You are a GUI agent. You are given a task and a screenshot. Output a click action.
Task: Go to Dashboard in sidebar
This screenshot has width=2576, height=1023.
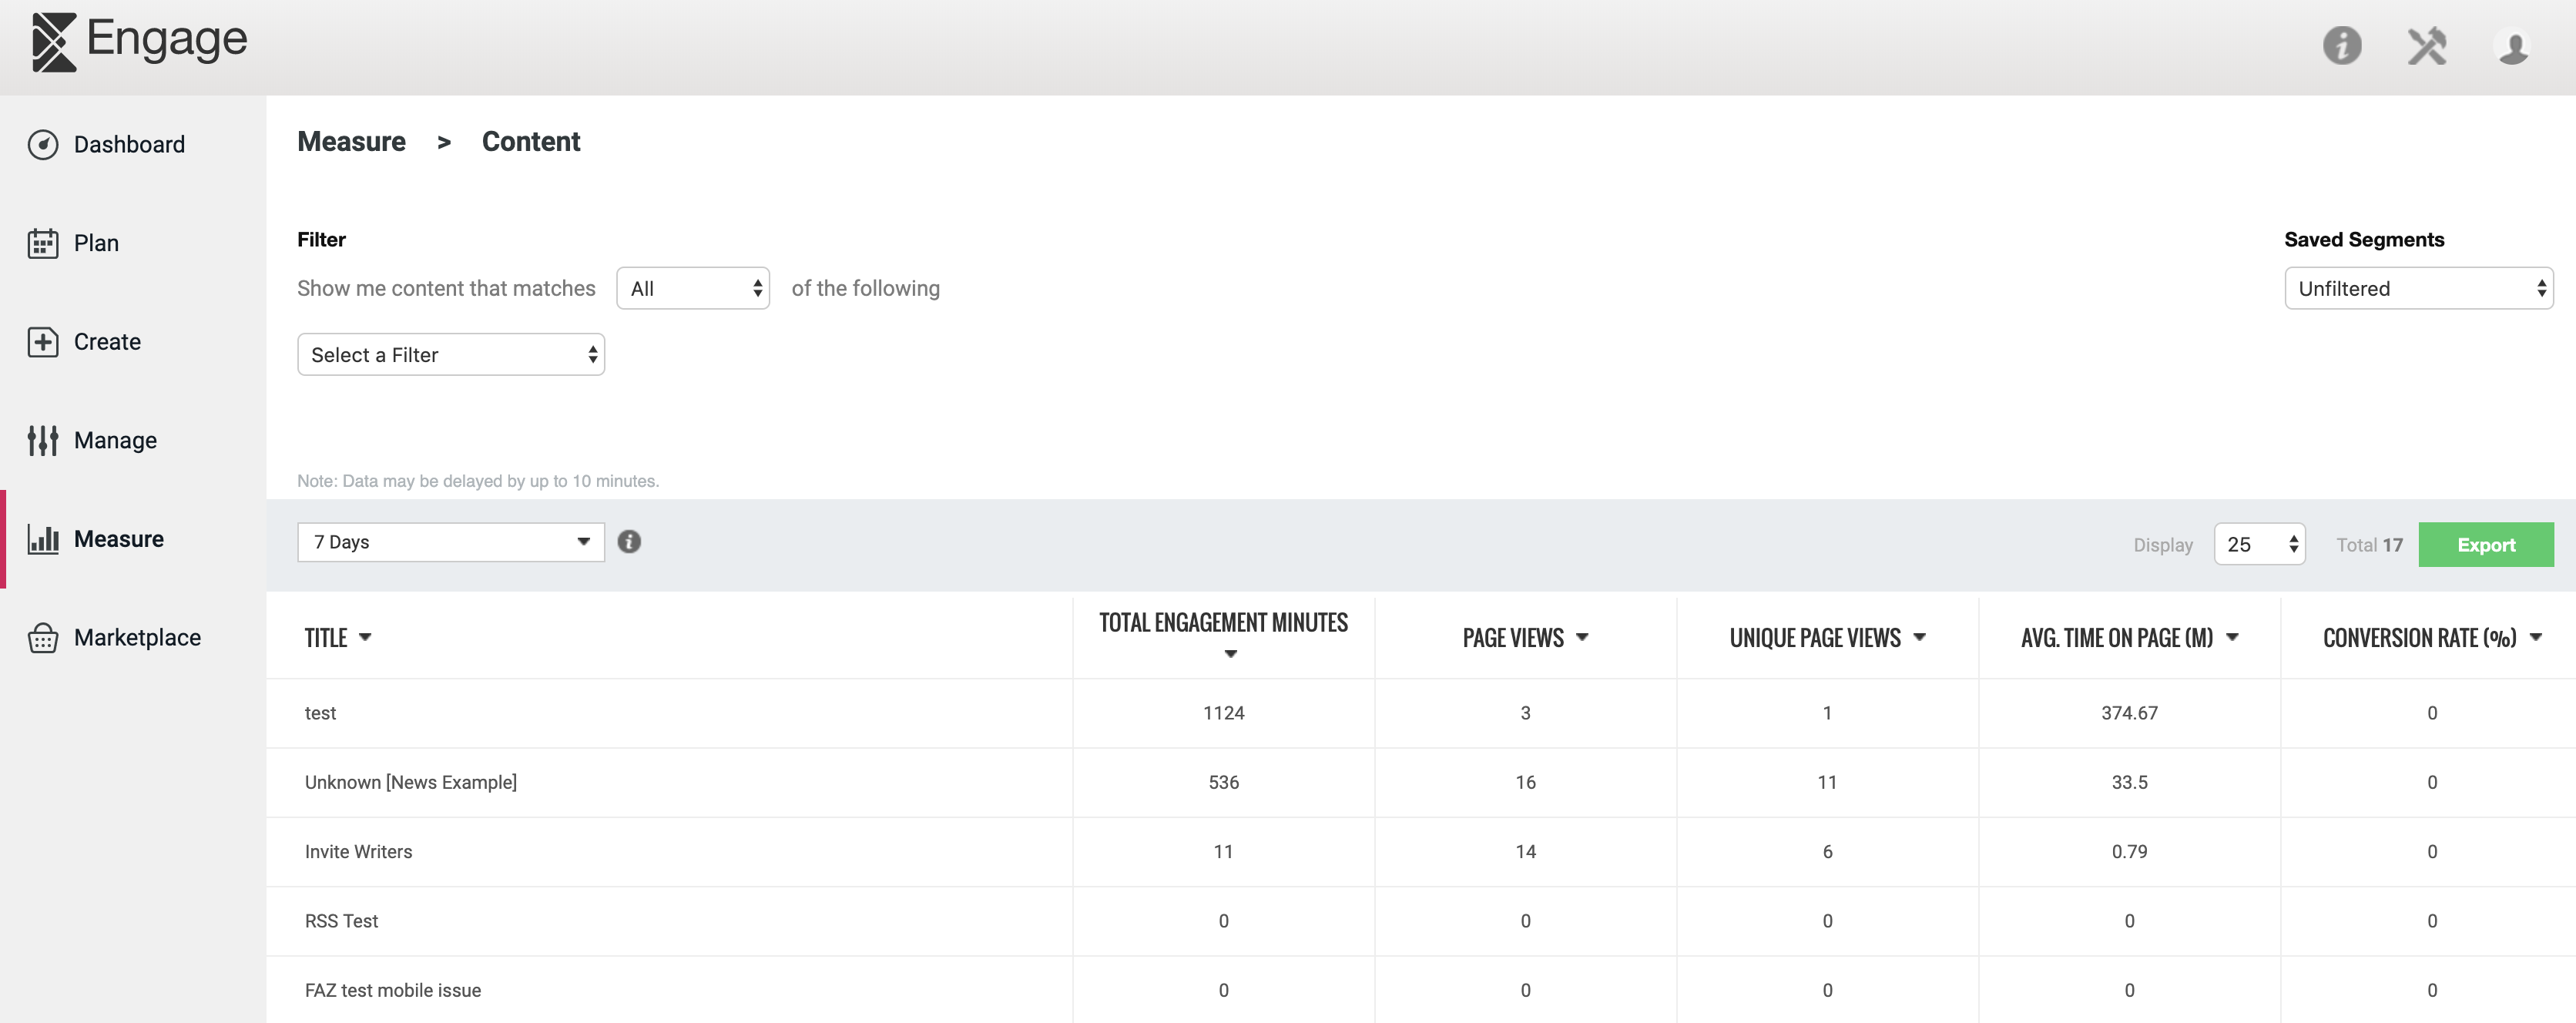coord(129,145)
